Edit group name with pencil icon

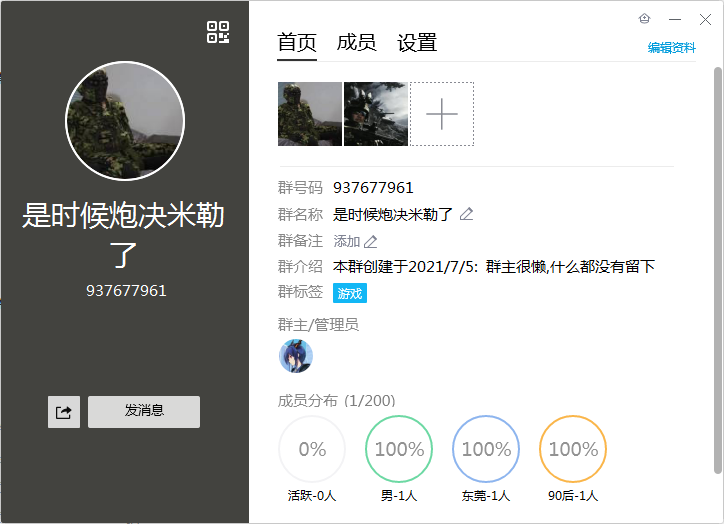(466, 214)
